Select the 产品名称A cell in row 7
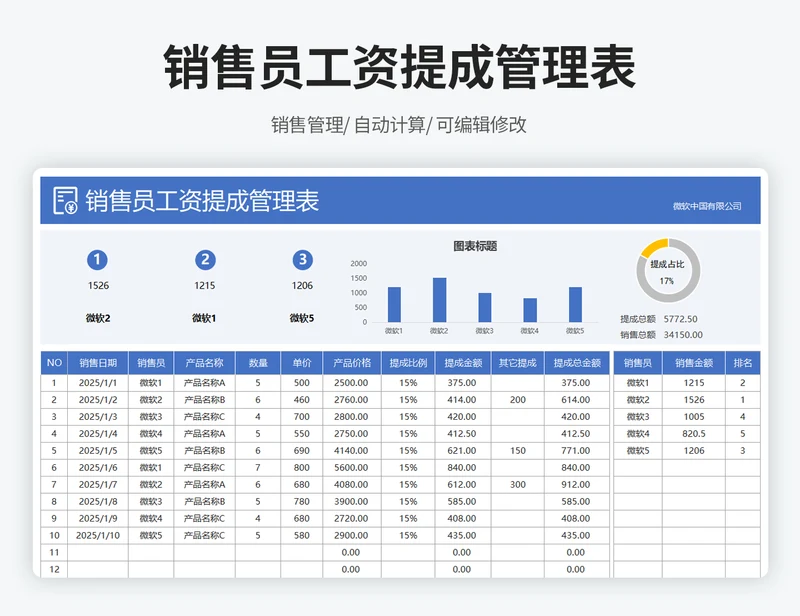800x616 pixels. (x=204, y=484)
